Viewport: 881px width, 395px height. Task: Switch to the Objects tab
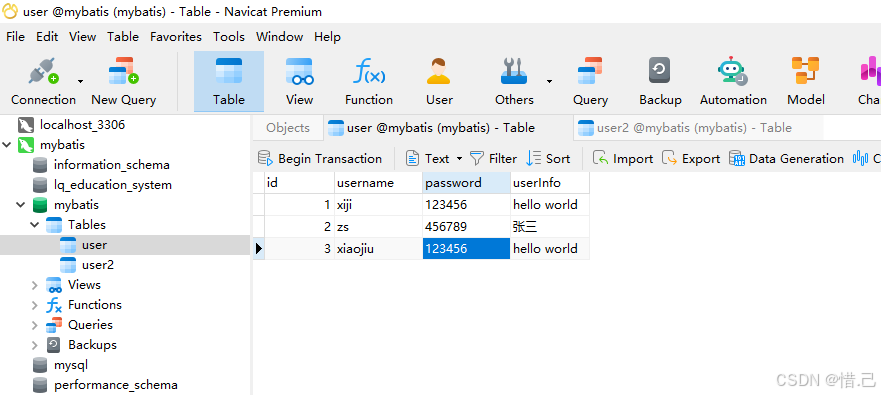click(288, 128)
